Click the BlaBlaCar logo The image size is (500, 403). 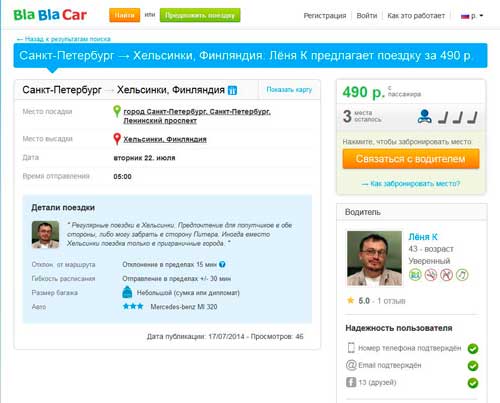(x=50, y=15)
